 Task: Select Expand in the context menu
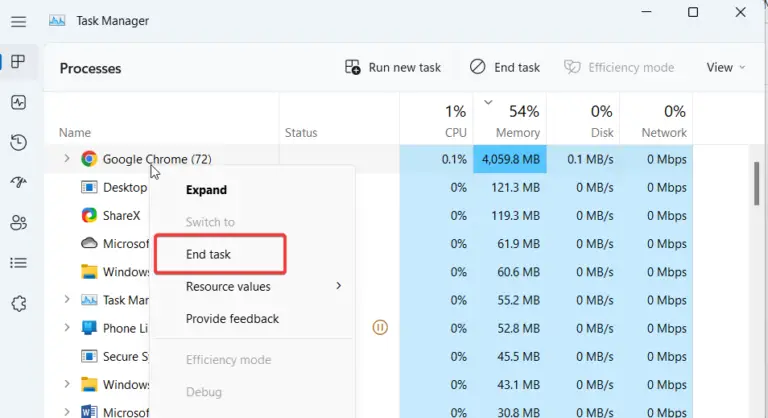[x=206, y=190]
